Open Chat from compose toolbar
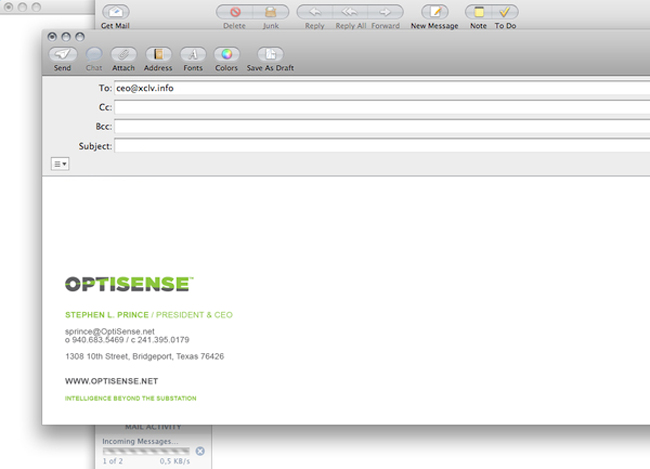Screen dimensions: 650x469 [94, 54]
